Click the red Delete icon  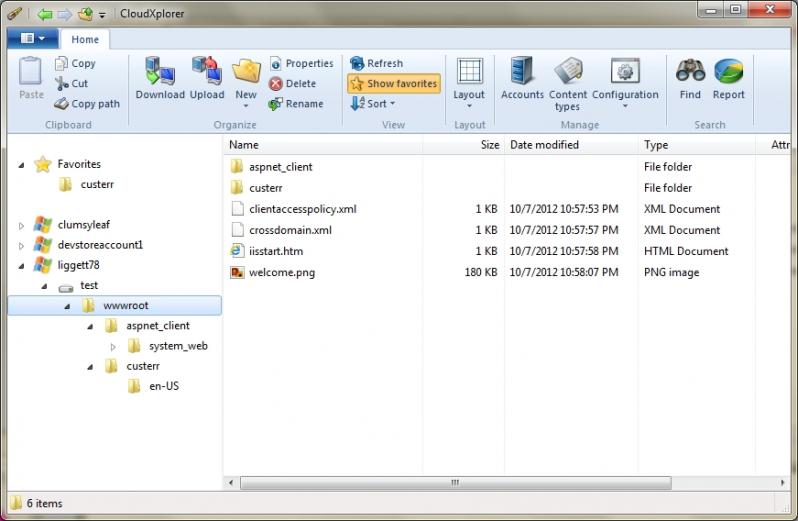(275, 83)
